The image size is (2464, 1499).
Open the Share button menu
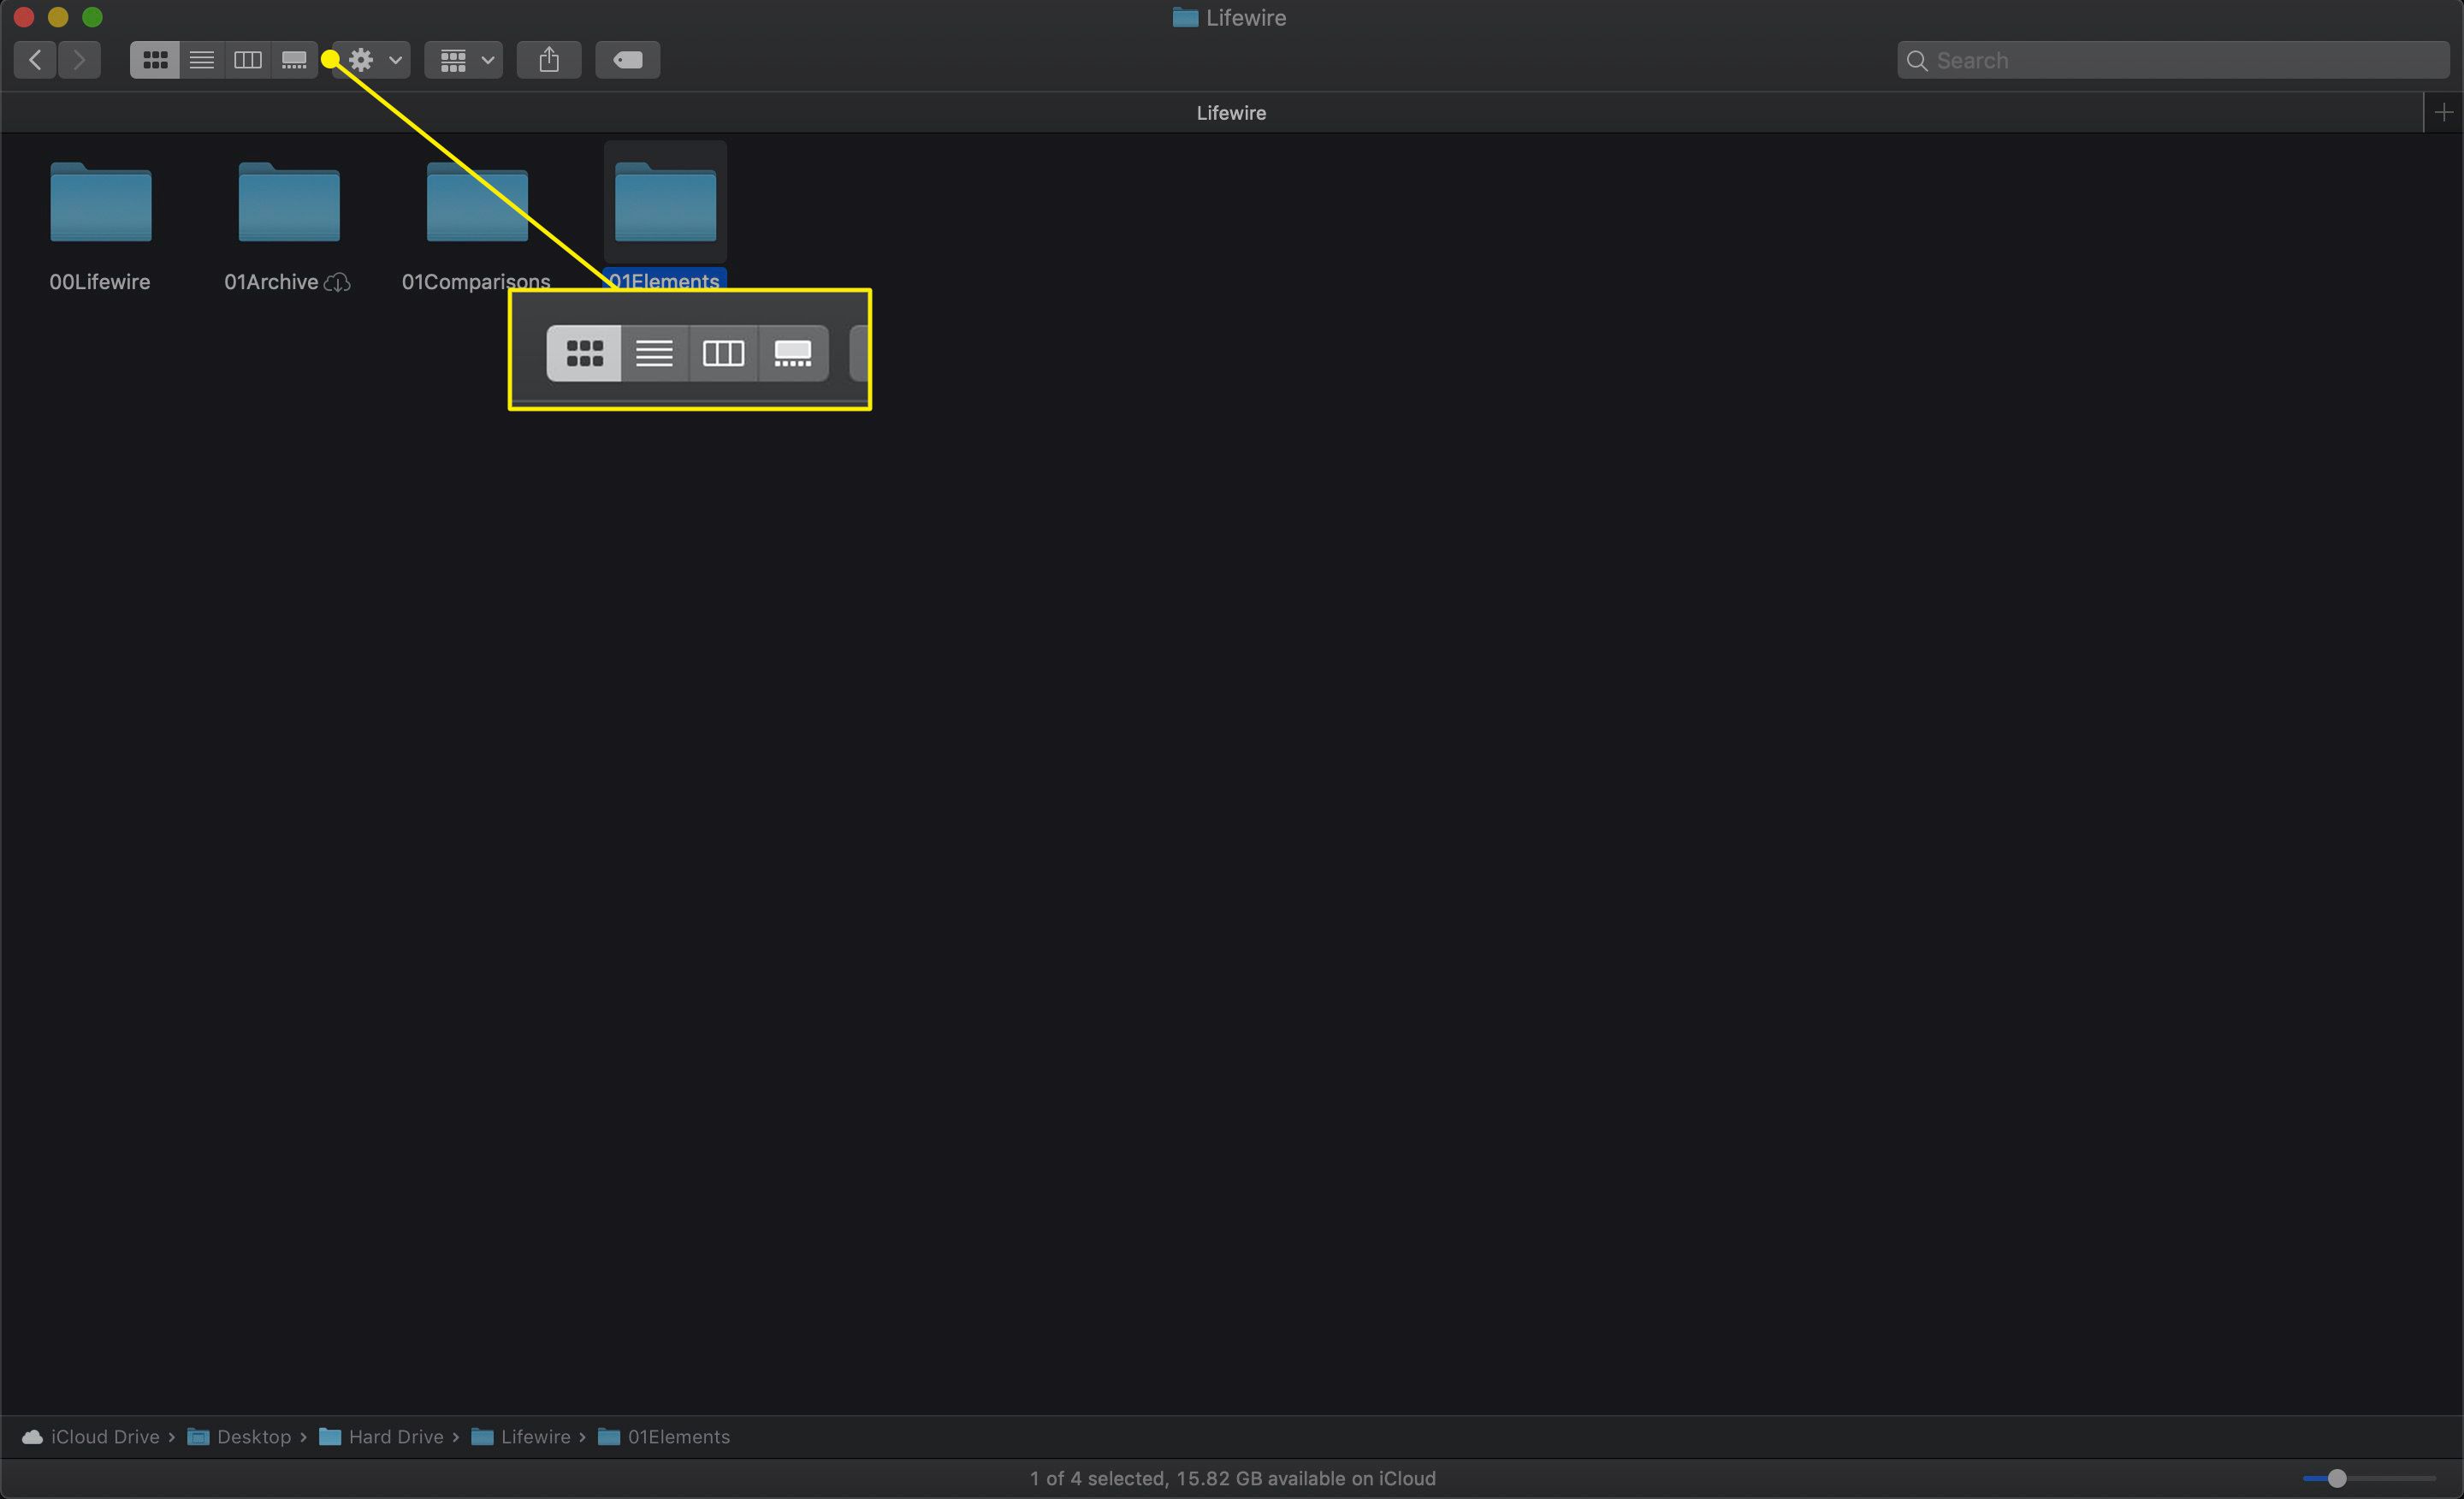[x=549, y=58]
